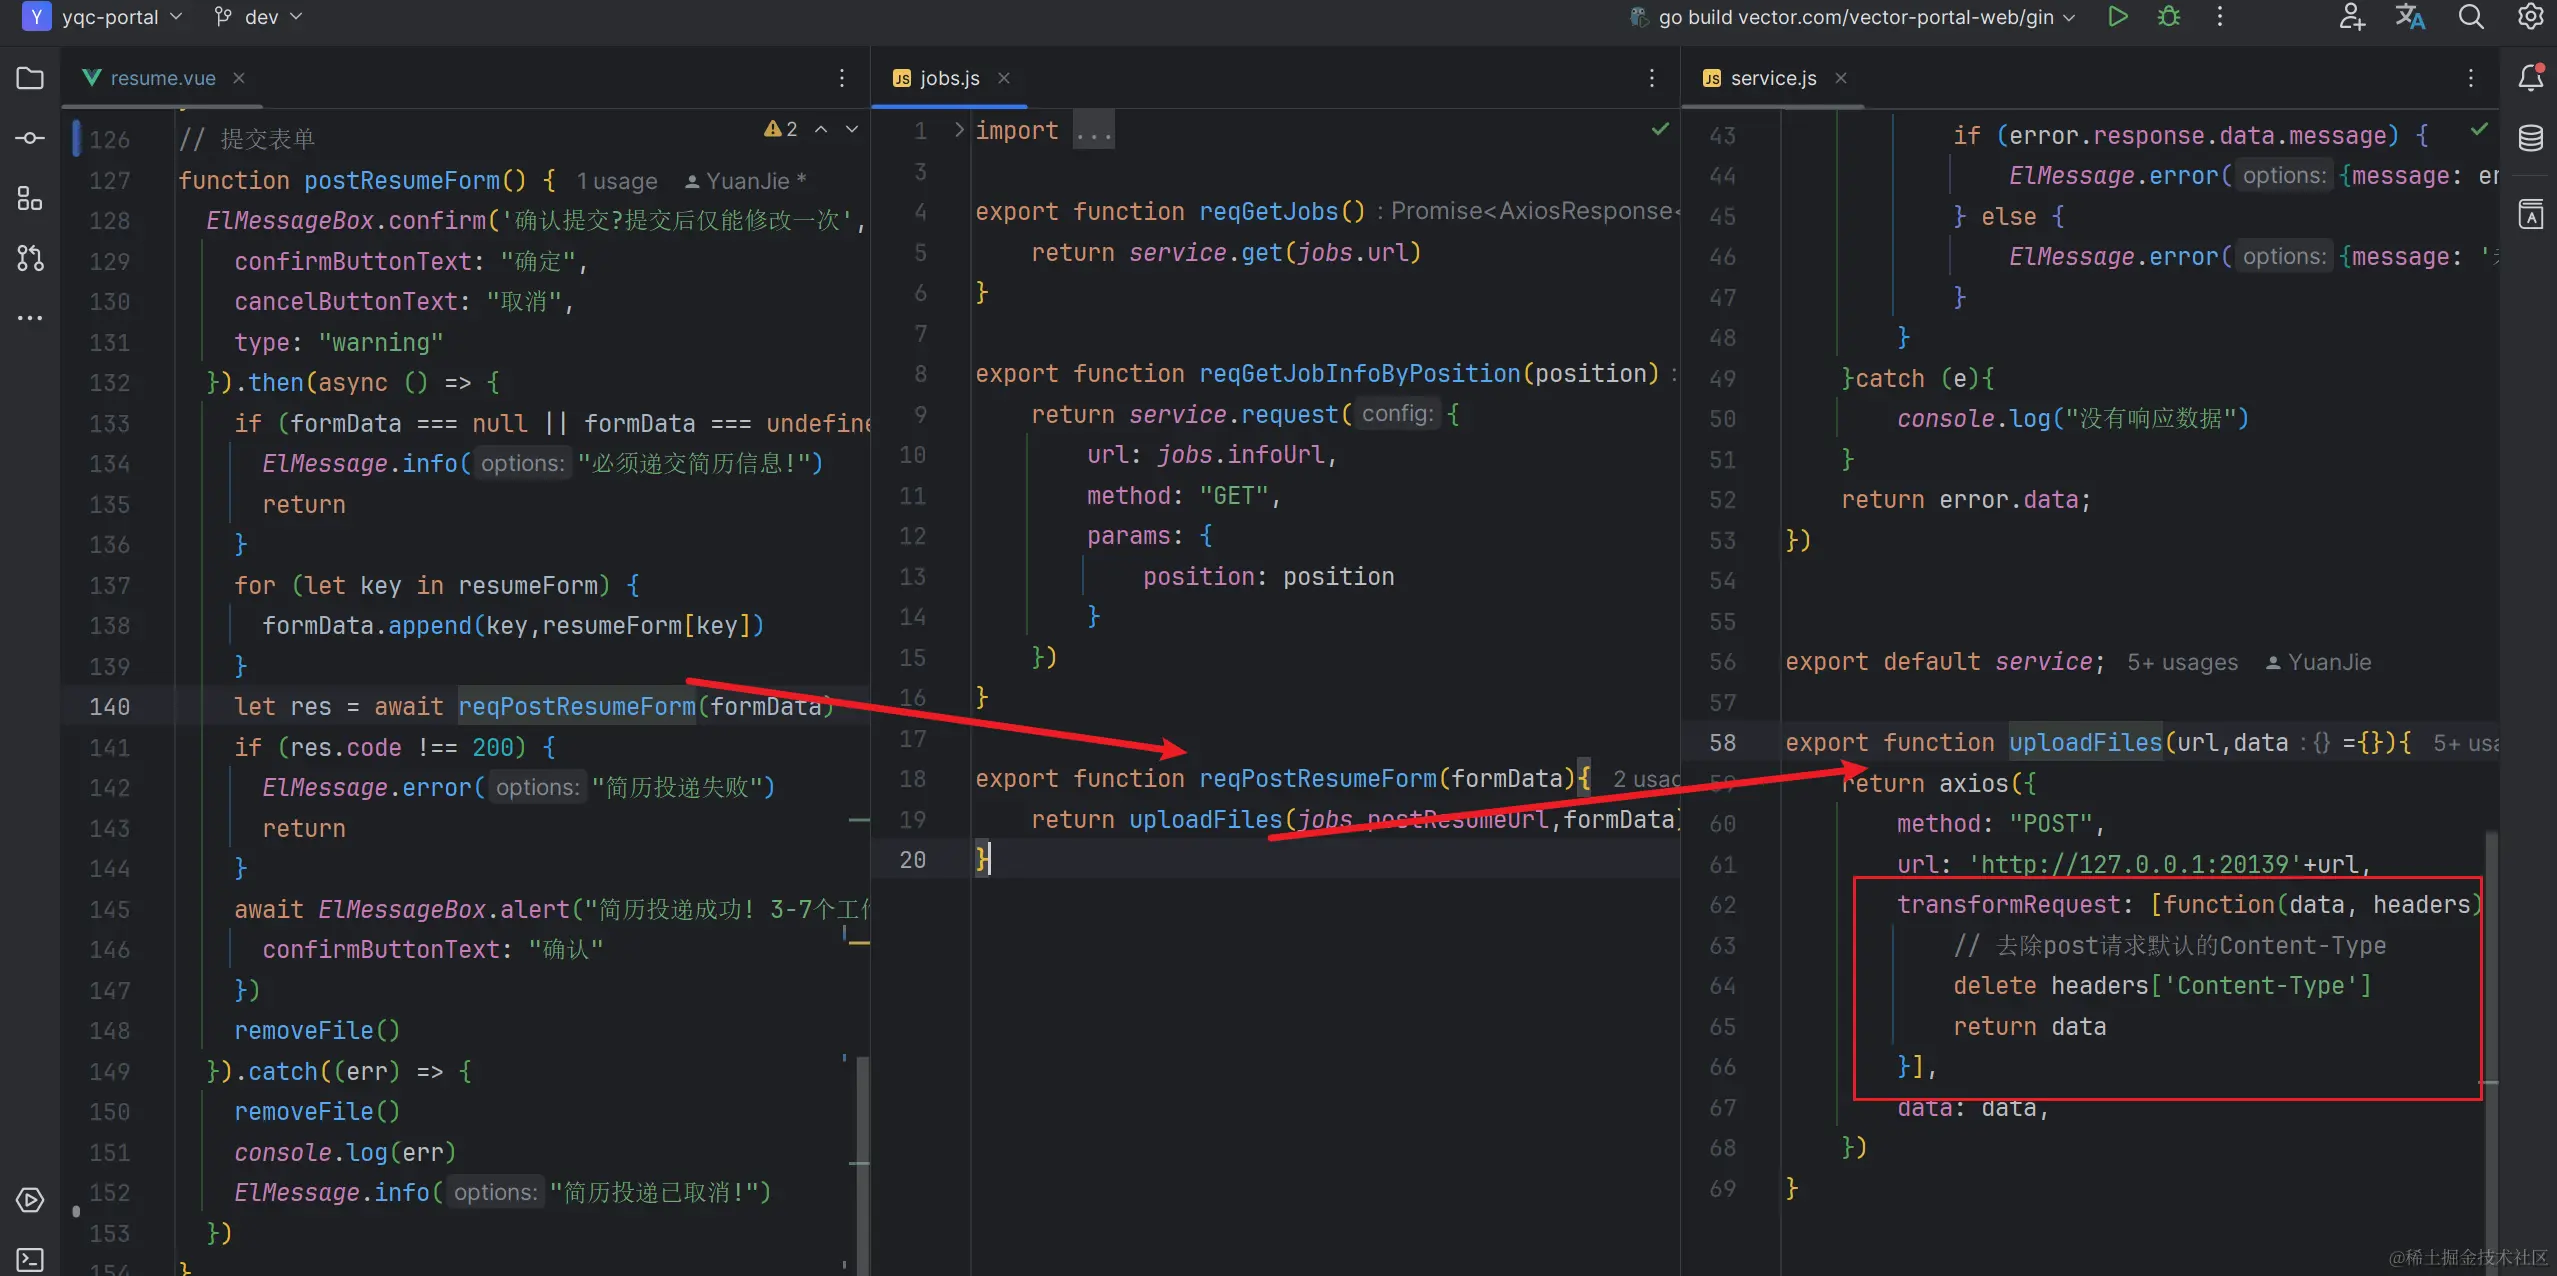Open the add collaborator icon
Viewport: 2557px width, 1276px height.
click(2352, 17)
